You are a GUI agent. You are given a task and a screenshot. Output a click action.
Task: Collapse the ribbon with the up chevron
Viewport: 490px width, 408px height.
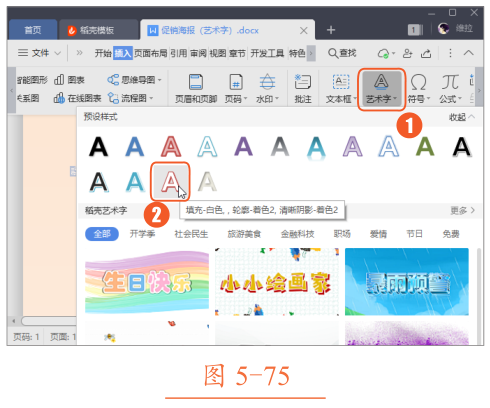pos(469,53)
